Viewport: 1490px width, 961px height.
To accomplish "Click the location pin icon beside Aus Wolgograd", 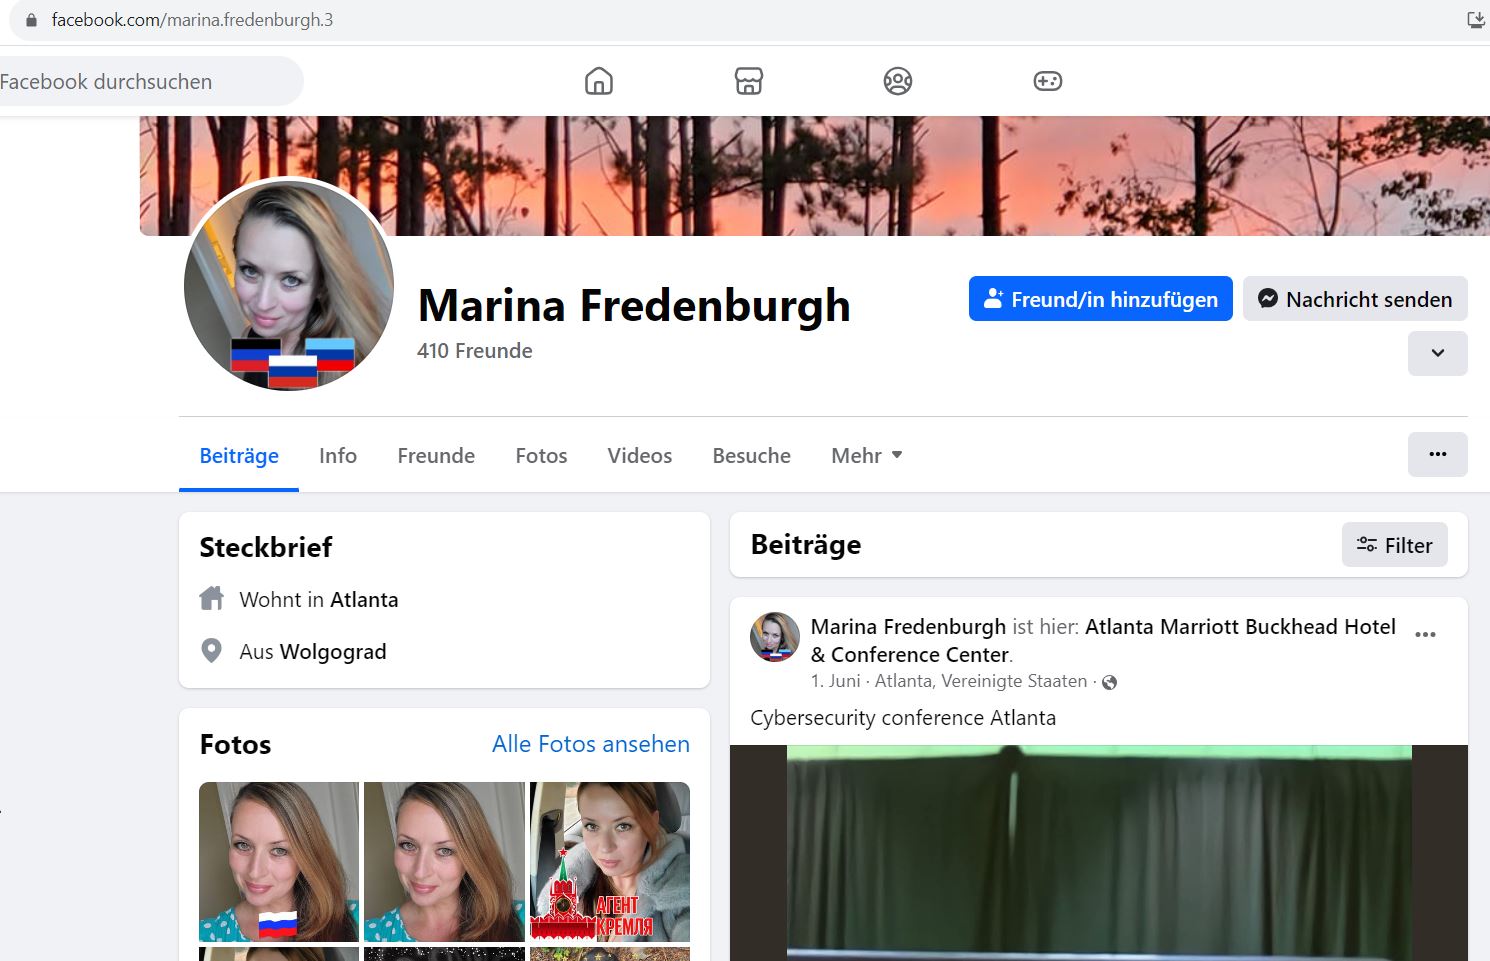I will (212, 651).
